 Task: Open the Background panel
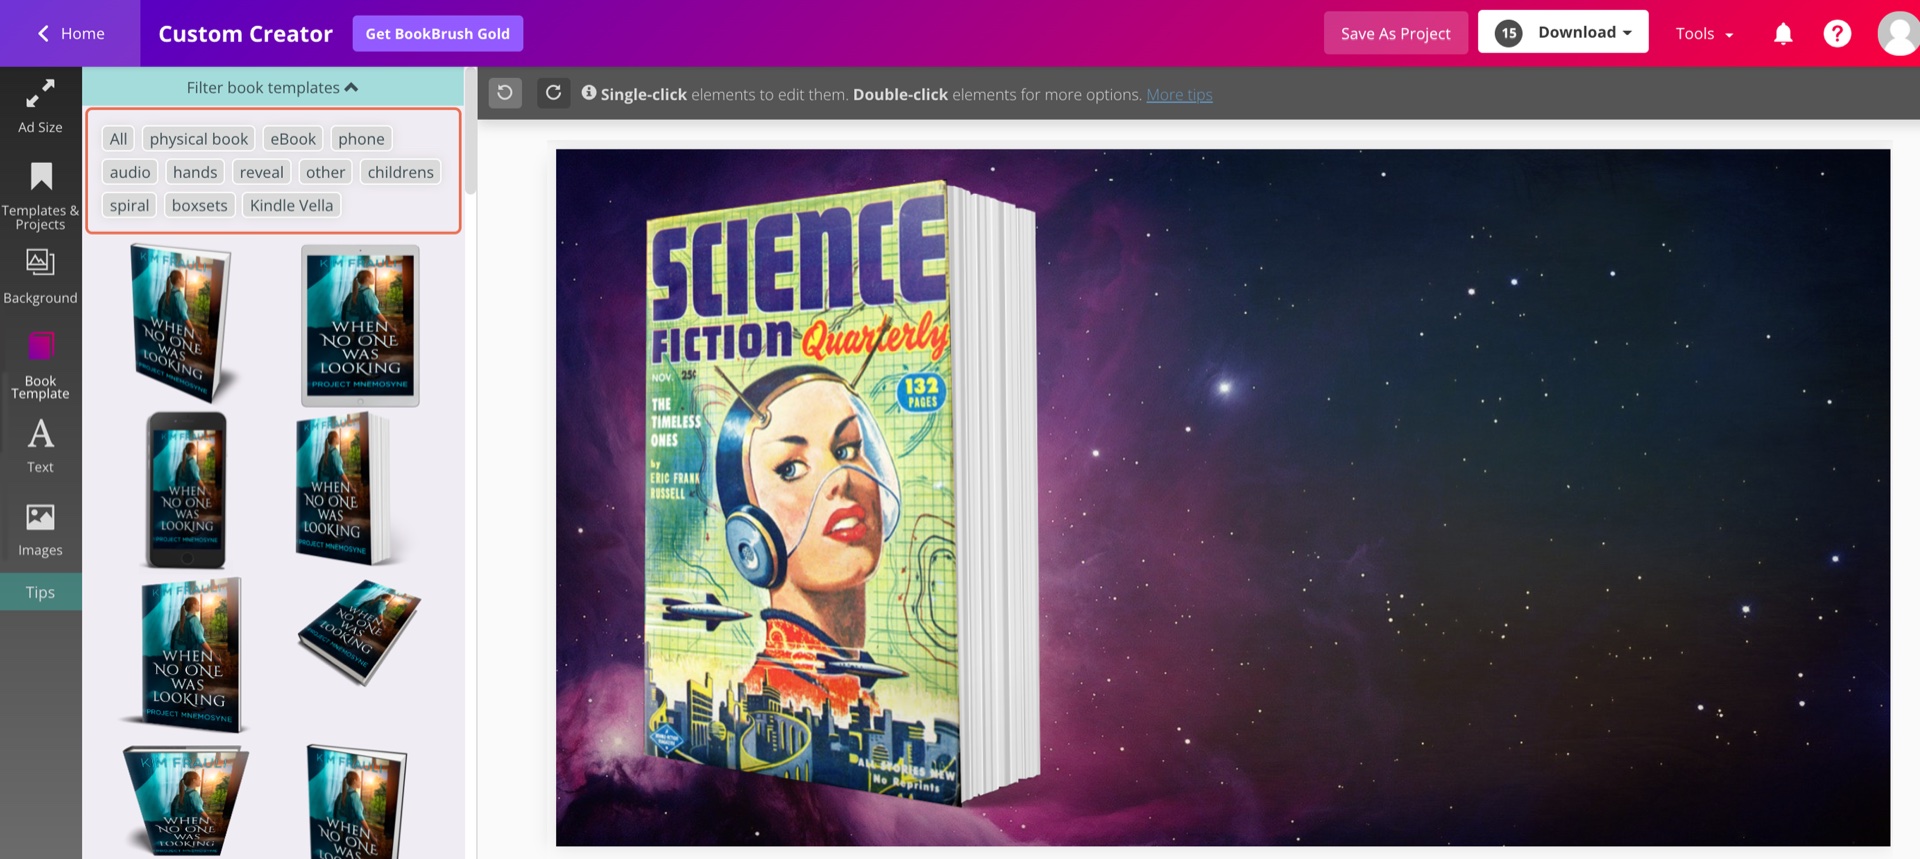coord(40,276)
